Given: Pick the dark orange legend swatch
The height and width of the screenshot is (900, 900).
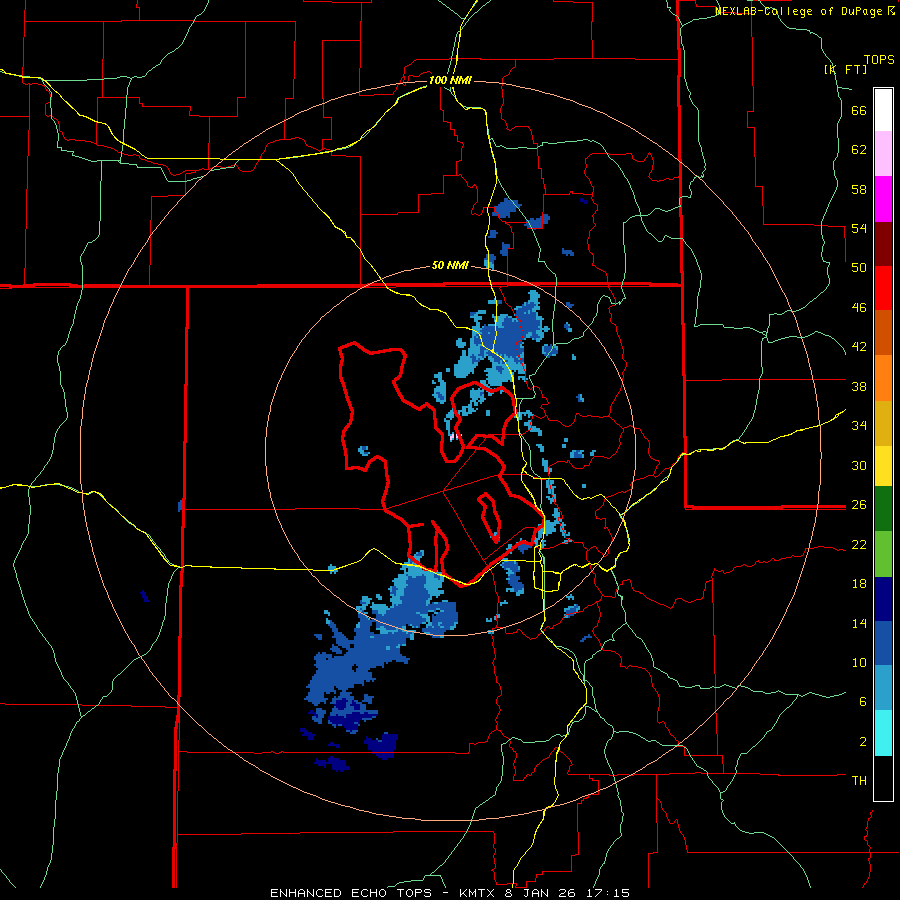Looking at the screenshot, I should pyautogui.click(x=883, y=332).
